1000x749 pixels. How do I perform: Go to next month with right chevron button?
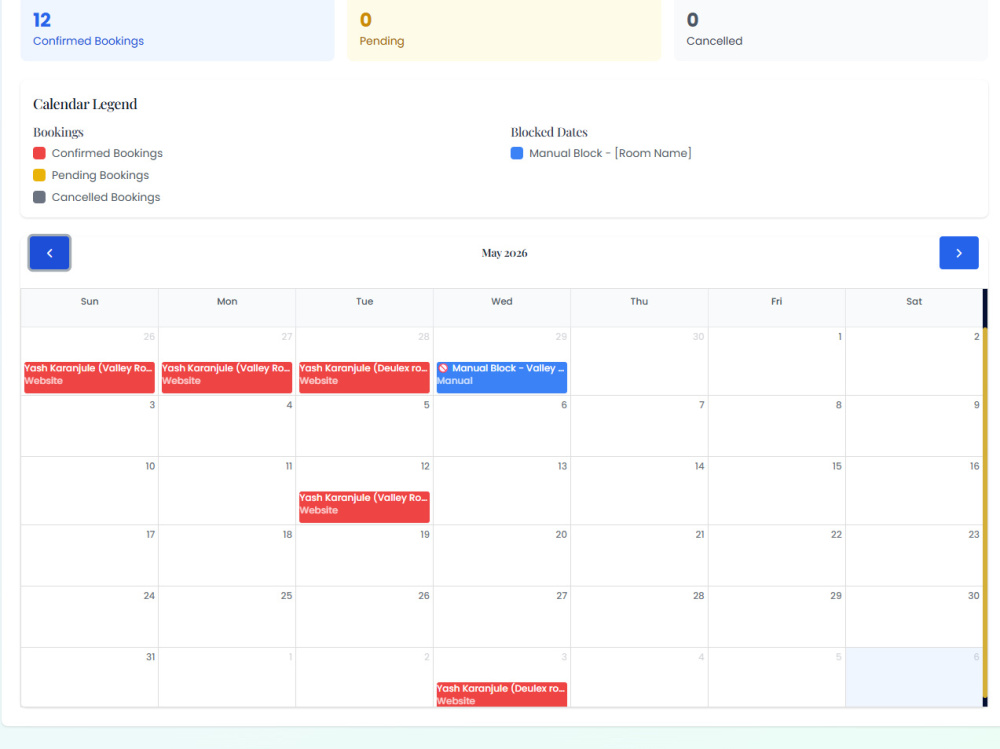coord(959,253)
